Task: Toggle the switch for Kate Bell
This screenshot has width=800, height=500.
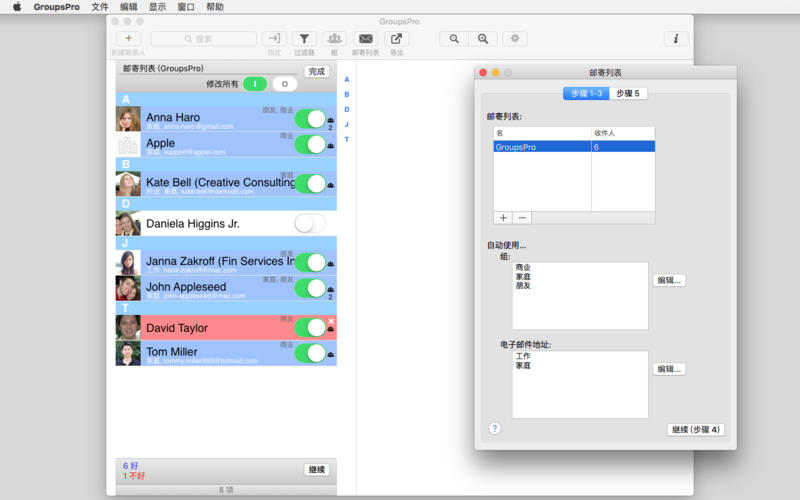Action: click(x=310, y=184)
